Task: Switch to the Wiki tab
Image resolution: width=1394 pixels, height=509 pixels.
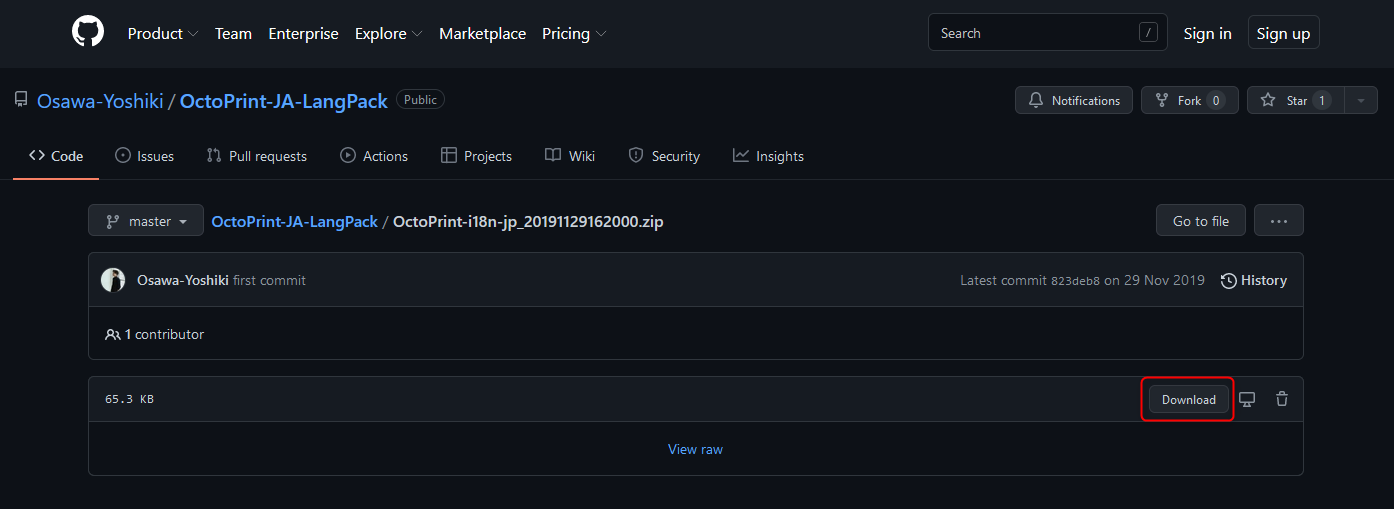Action: [x=570, y=156]
